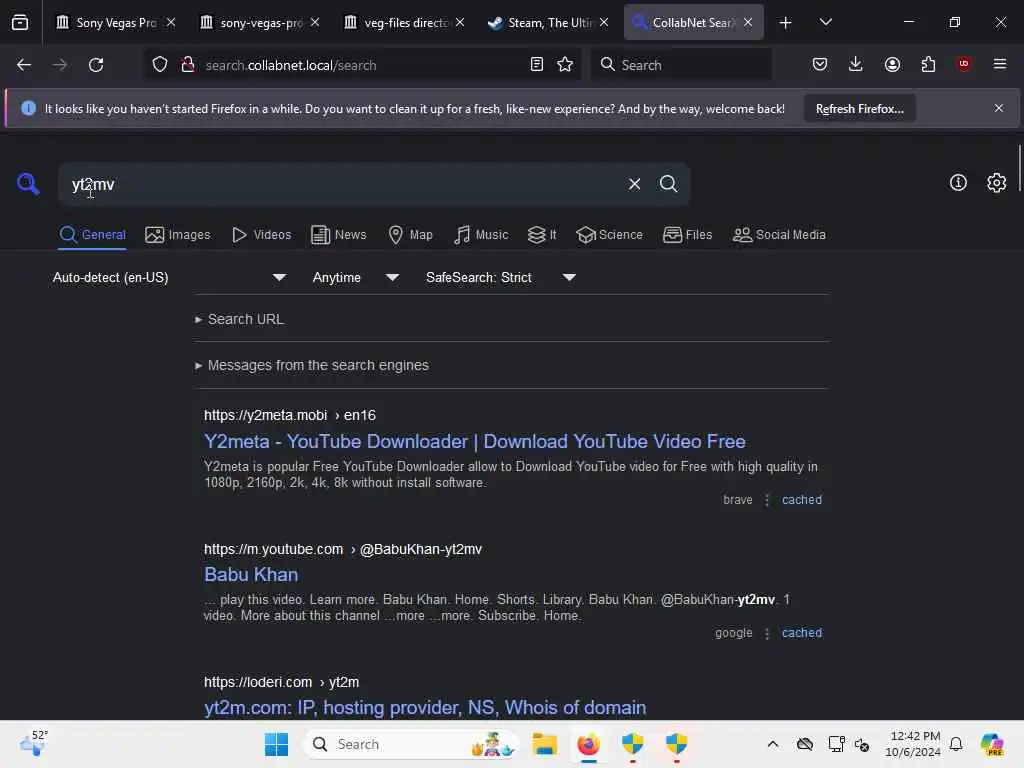Go forward to the next page
Screen dimensions: 1024x768
(x=60, y=65)
